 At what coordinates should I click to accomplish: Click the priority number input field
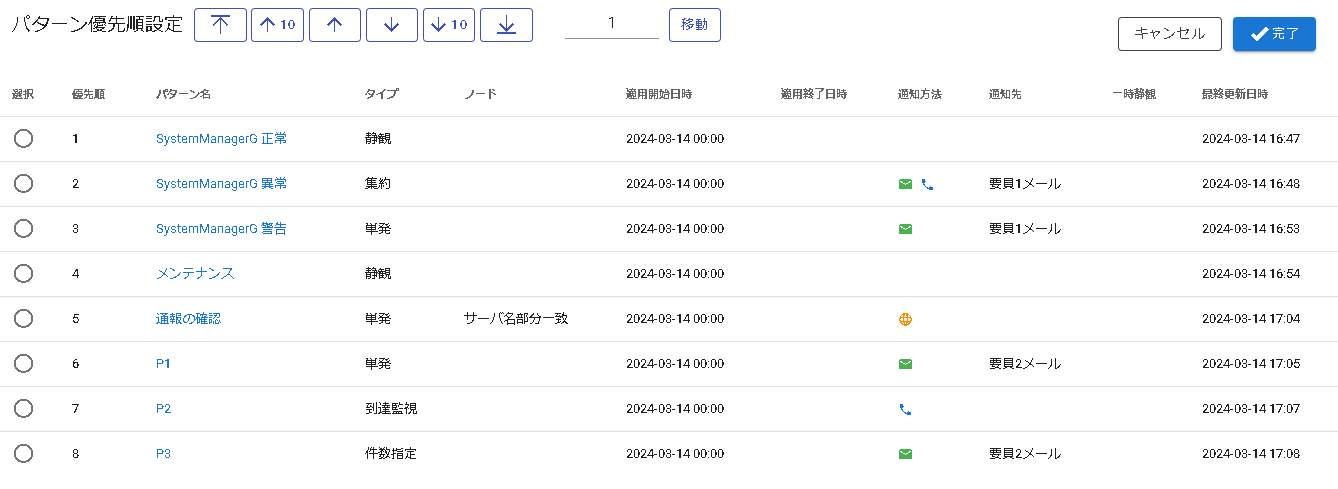[611, 24]
